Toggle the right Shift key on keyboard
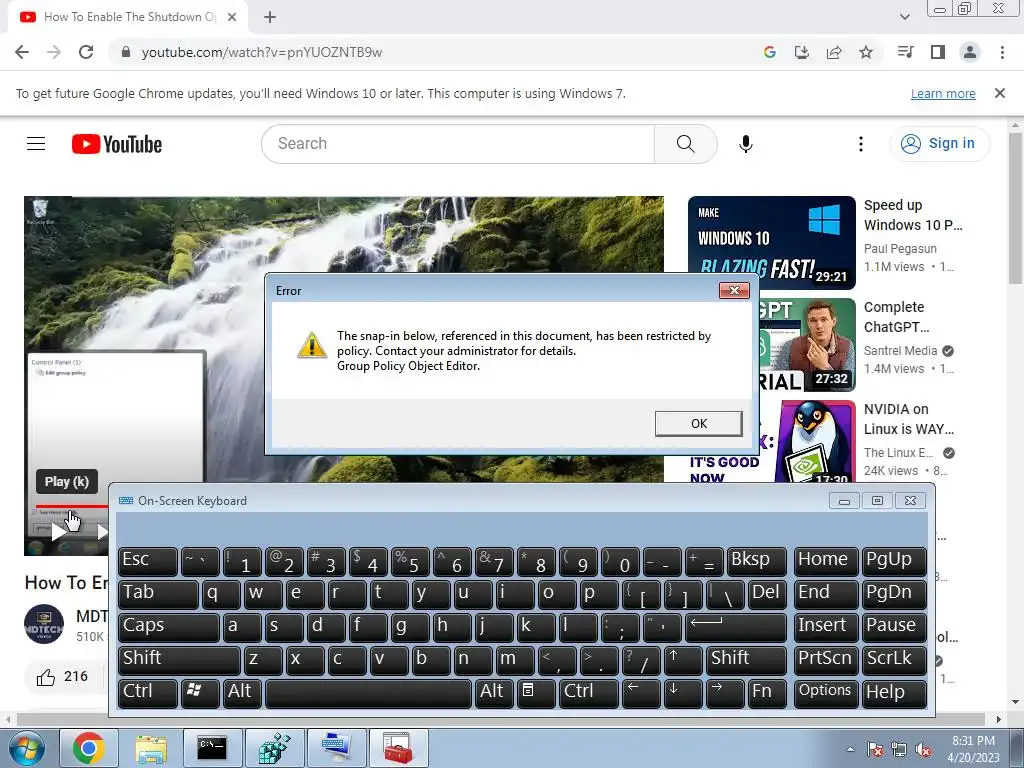The height and width of the screenshot is (768, 1024). click(x=746, y=660)
